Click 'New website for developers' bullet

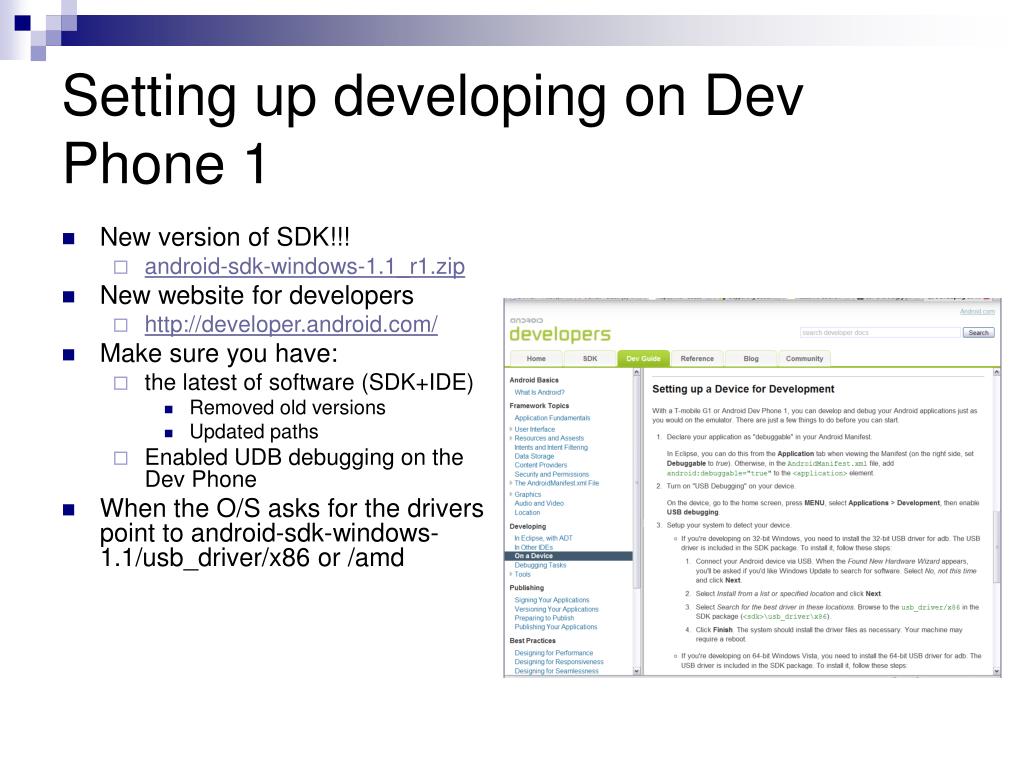pyautogui.click(x=257, y=295)
